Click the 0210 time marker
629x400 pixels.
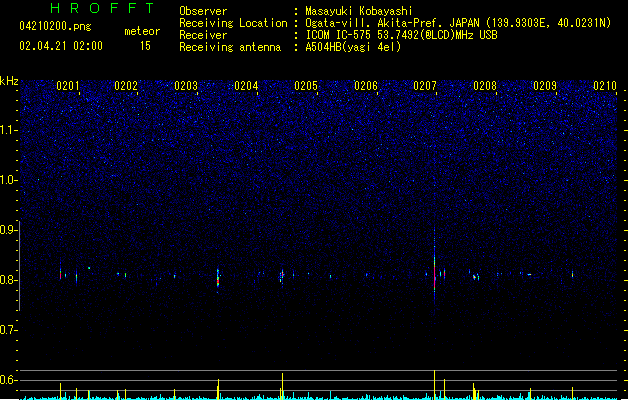coord(605,86)
